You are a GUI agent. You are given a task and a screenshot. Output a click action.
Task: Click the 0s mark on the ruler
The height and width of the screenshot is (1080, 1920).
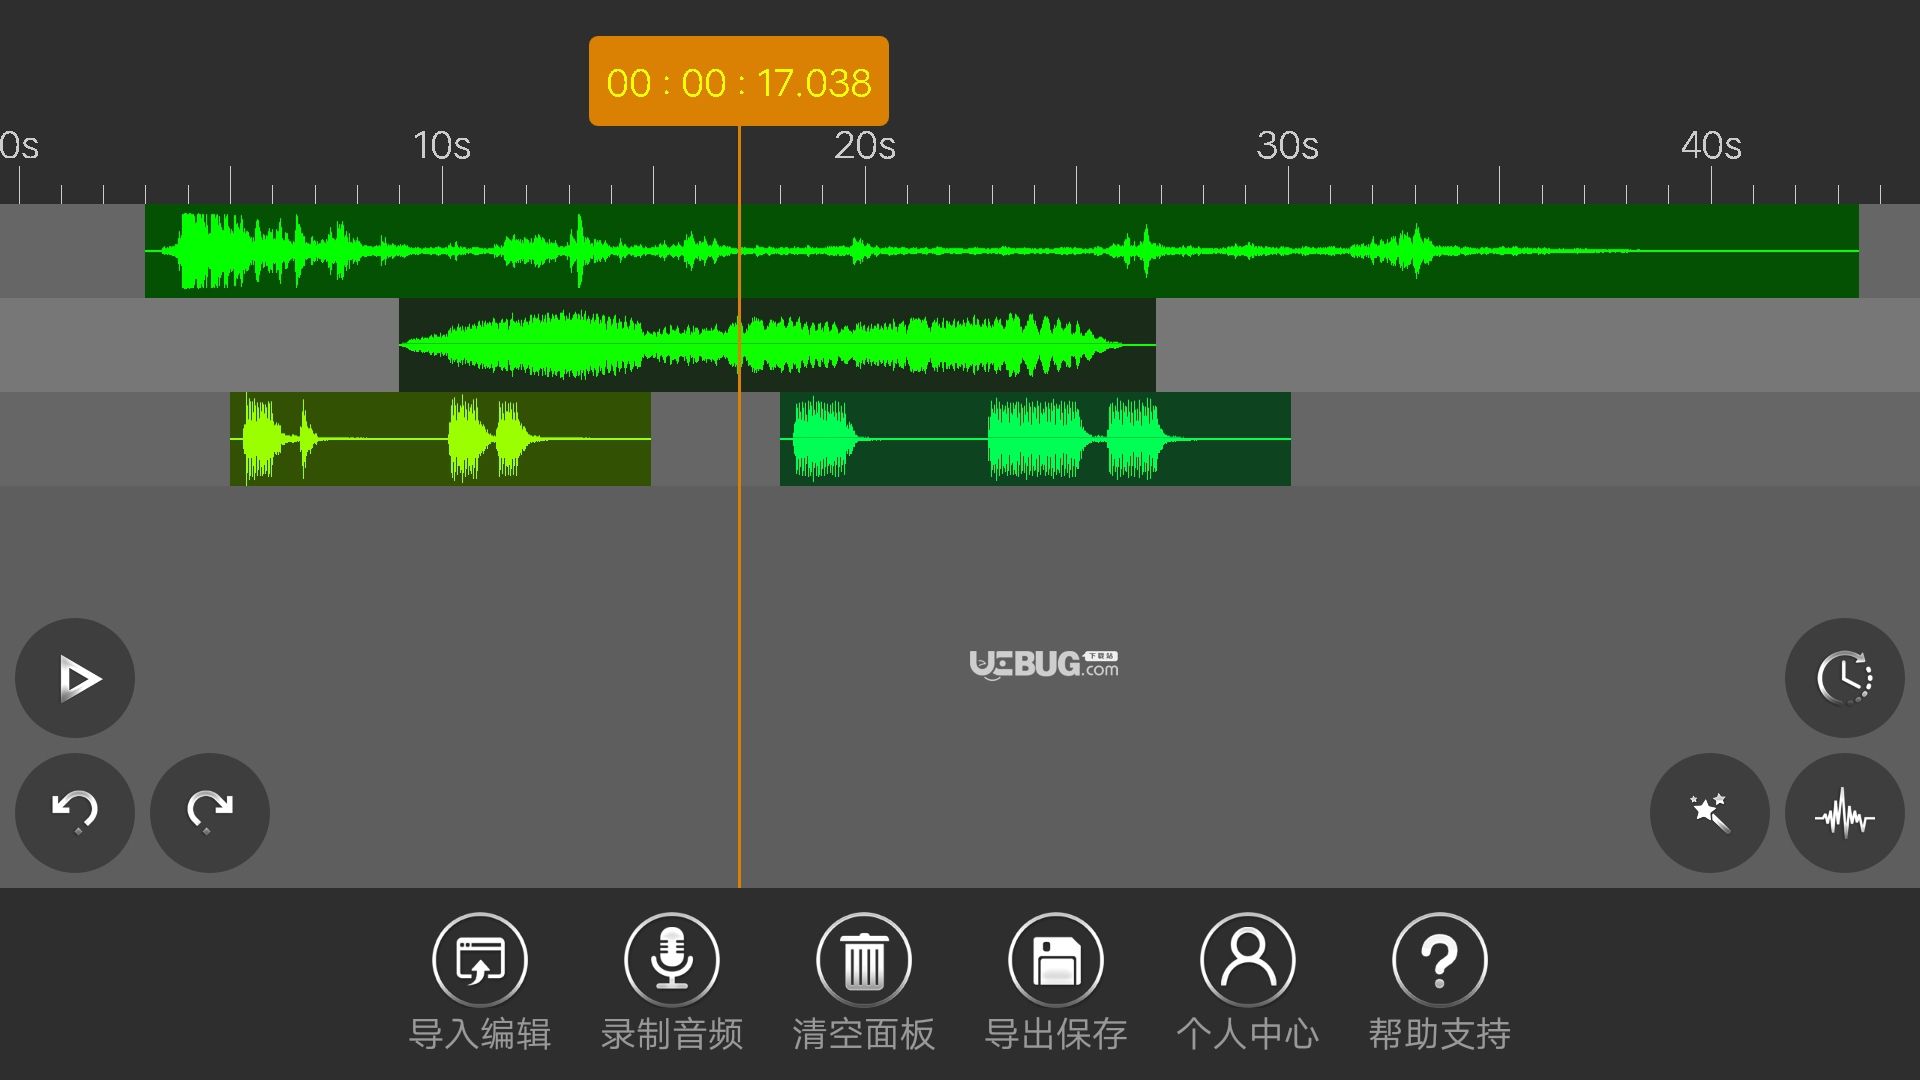point(19,146)
